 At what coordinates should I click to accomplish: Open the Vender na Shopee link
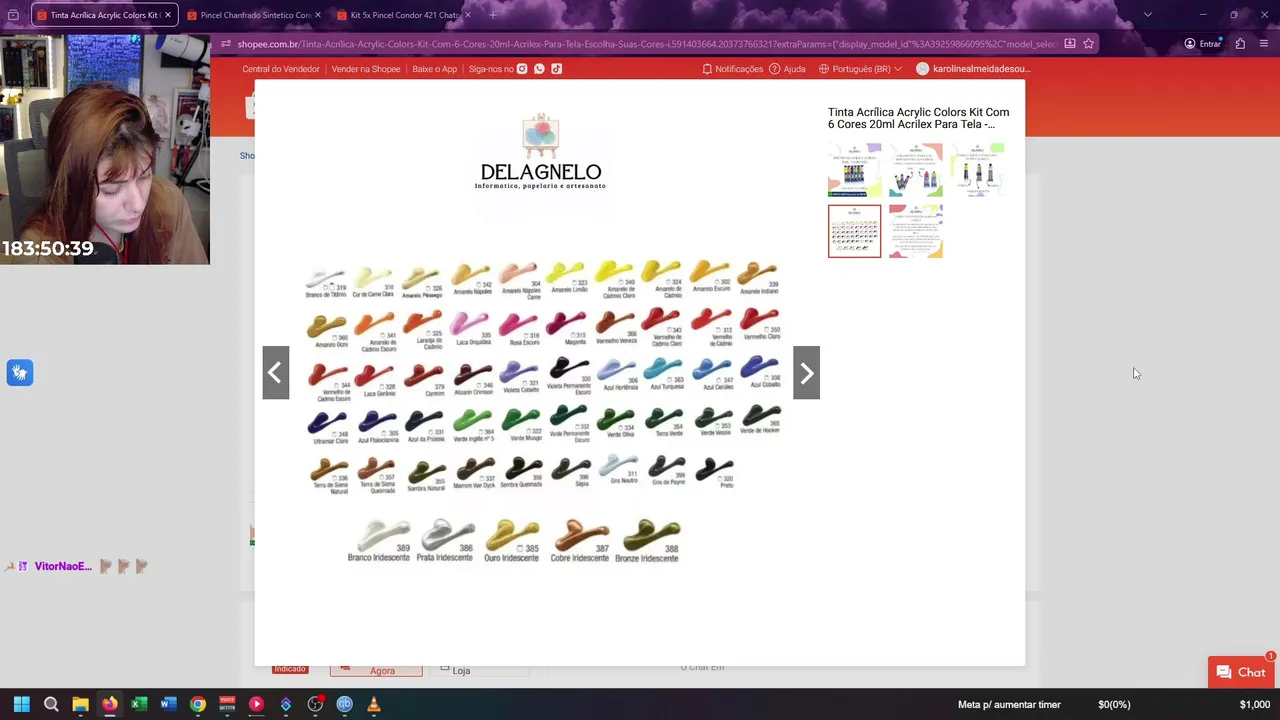(366, 69)
